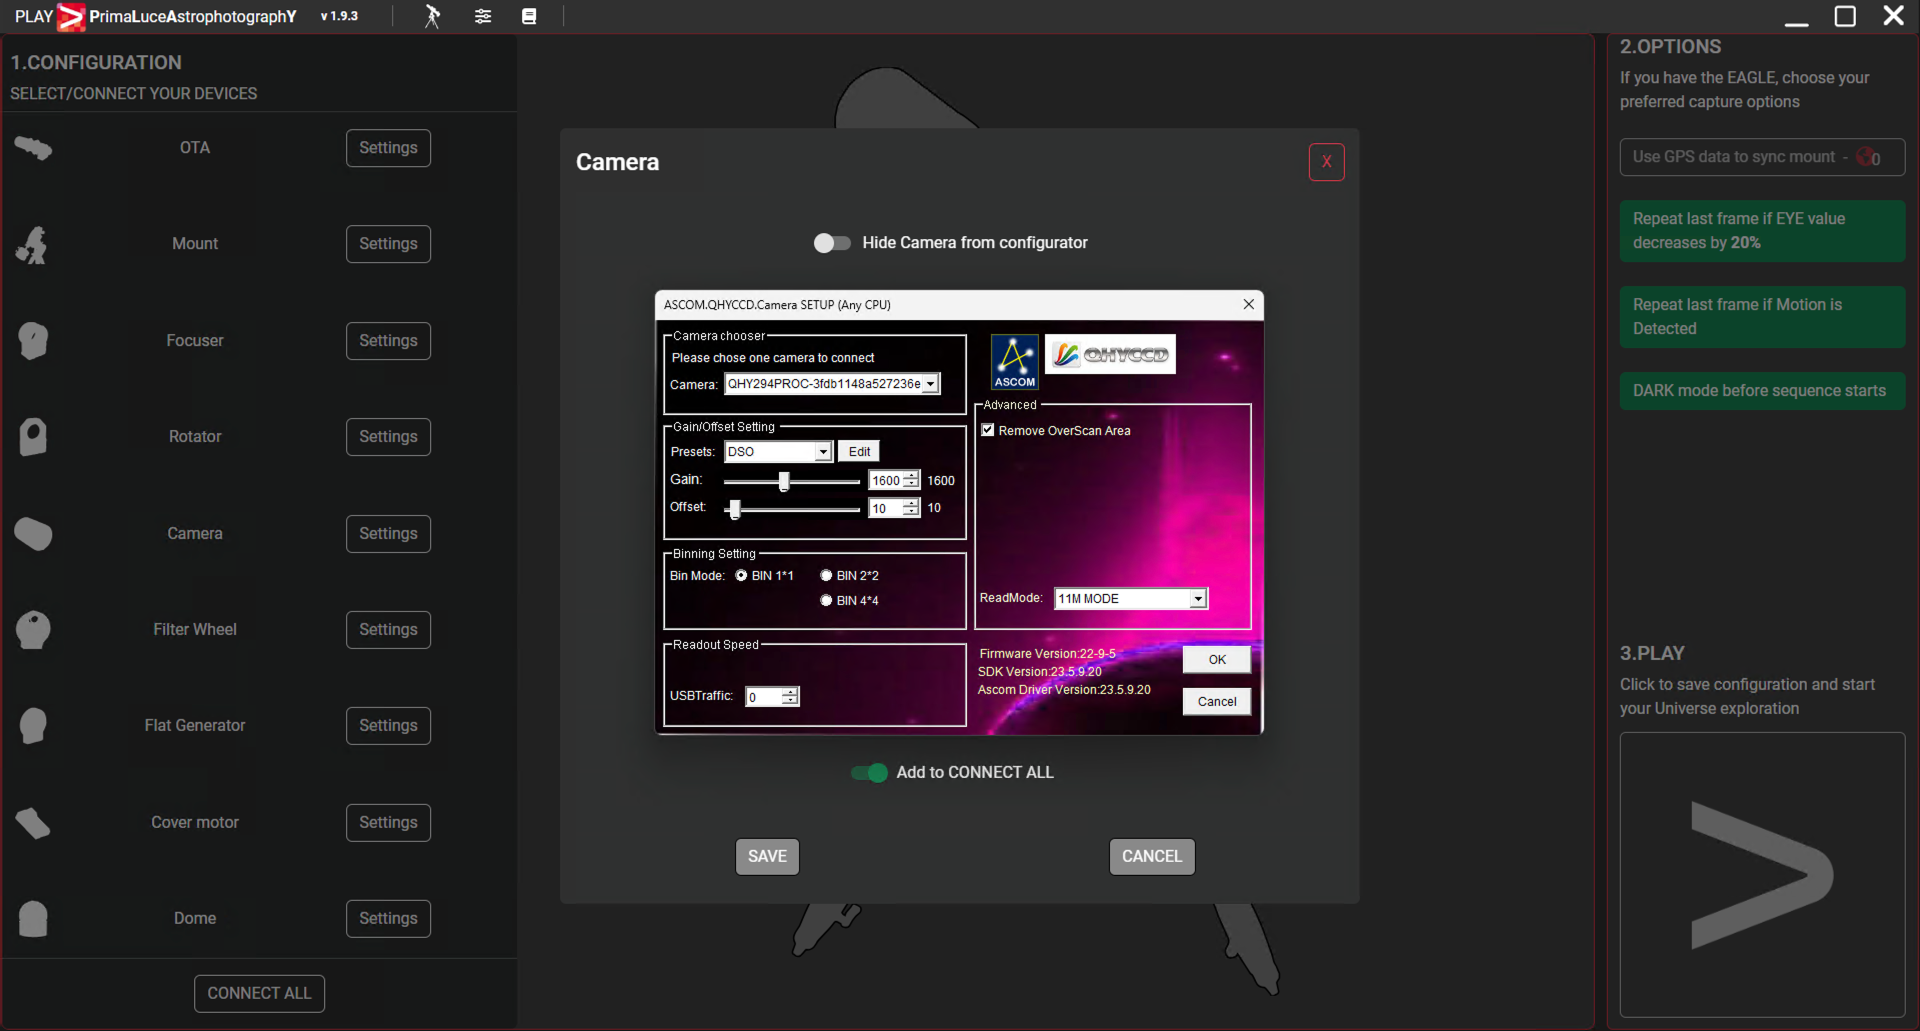
Task: Open OTA Settings
Action: (x=388, y=148)
